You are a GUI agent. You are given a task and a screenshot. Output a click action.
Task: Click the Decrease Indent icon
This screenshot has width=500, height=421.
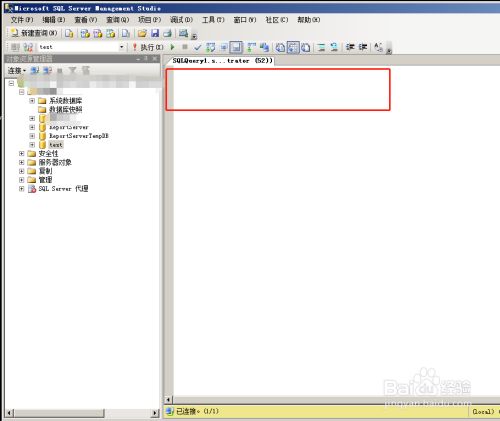pos(350,47)
